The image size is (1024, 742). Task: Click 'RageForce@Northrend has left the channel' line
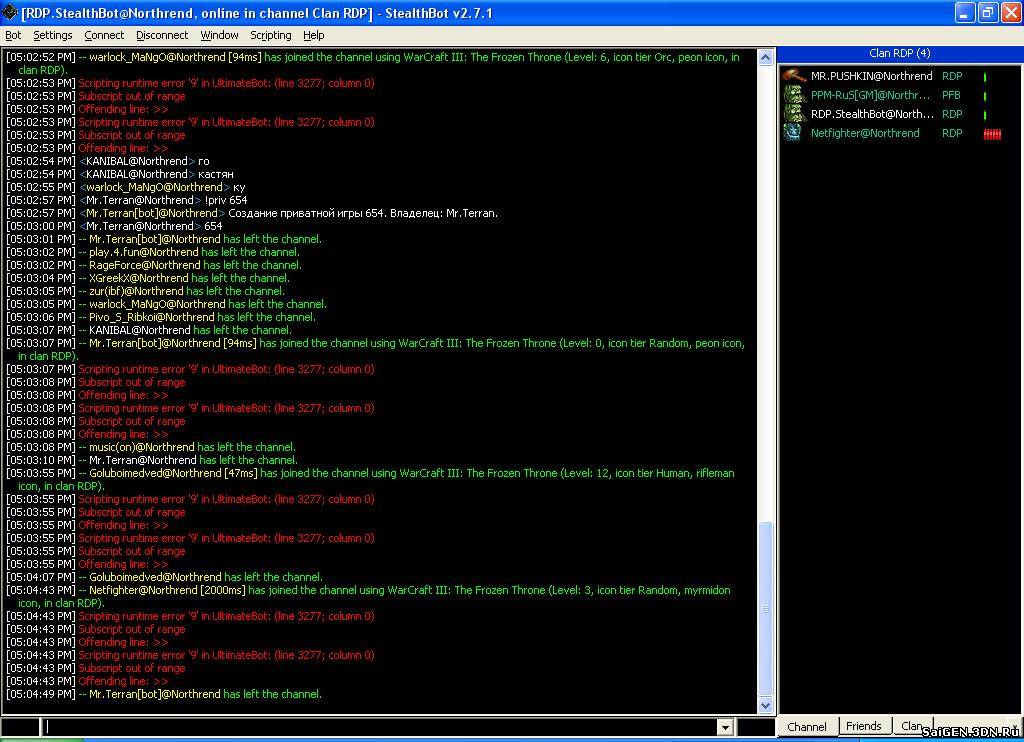pyautogui.click(x=154, y=265)
